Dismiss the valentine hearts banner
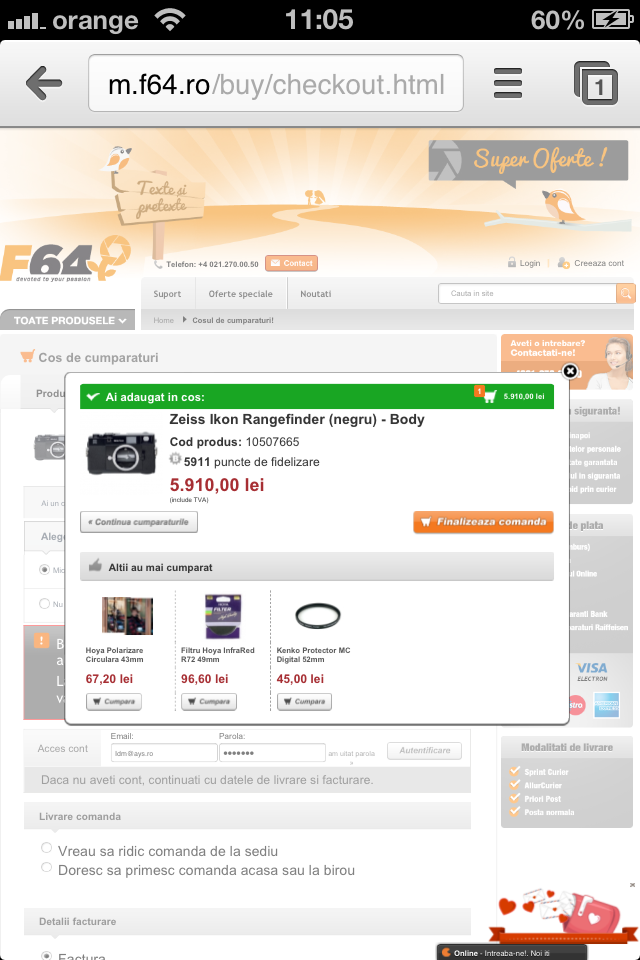The width and height of the screenshot is (640, 960). [x=632, y=885]
